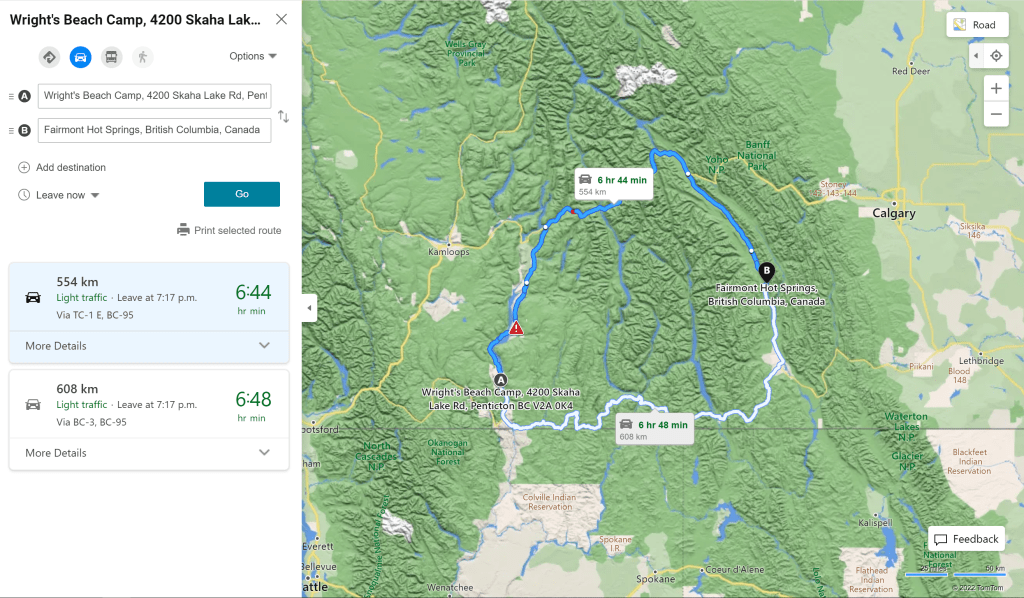Switch to transit mode bus icon

[111, 57]
